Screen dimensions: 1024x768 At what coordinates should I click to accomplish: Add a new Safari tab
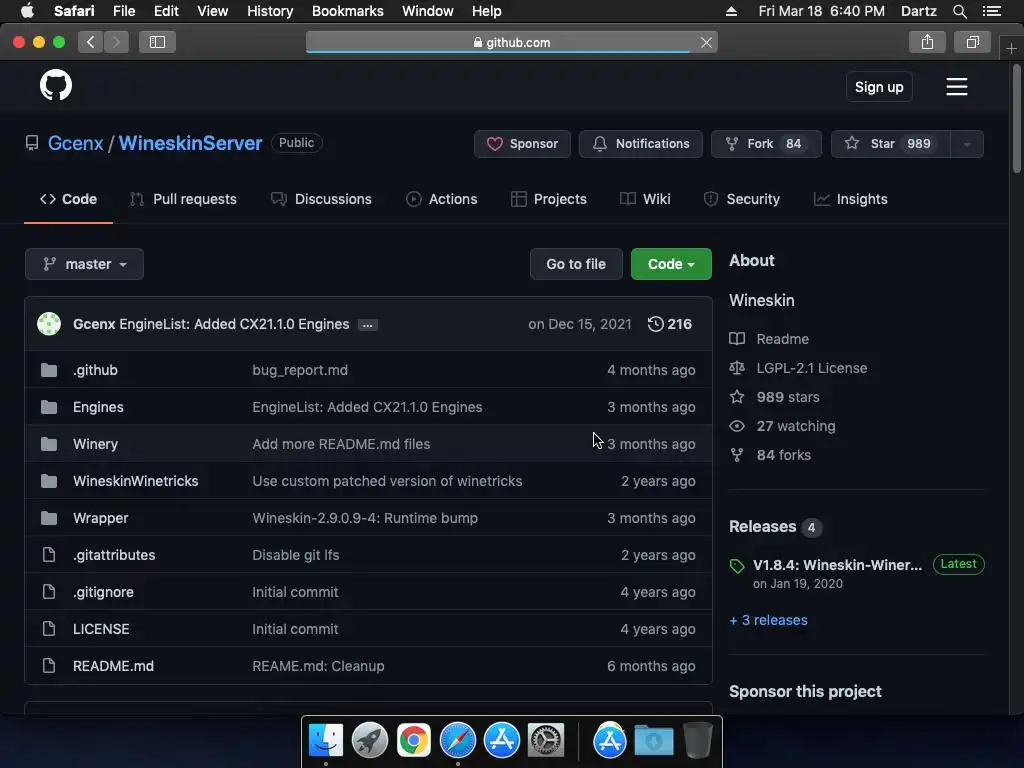coord(1011,48)
